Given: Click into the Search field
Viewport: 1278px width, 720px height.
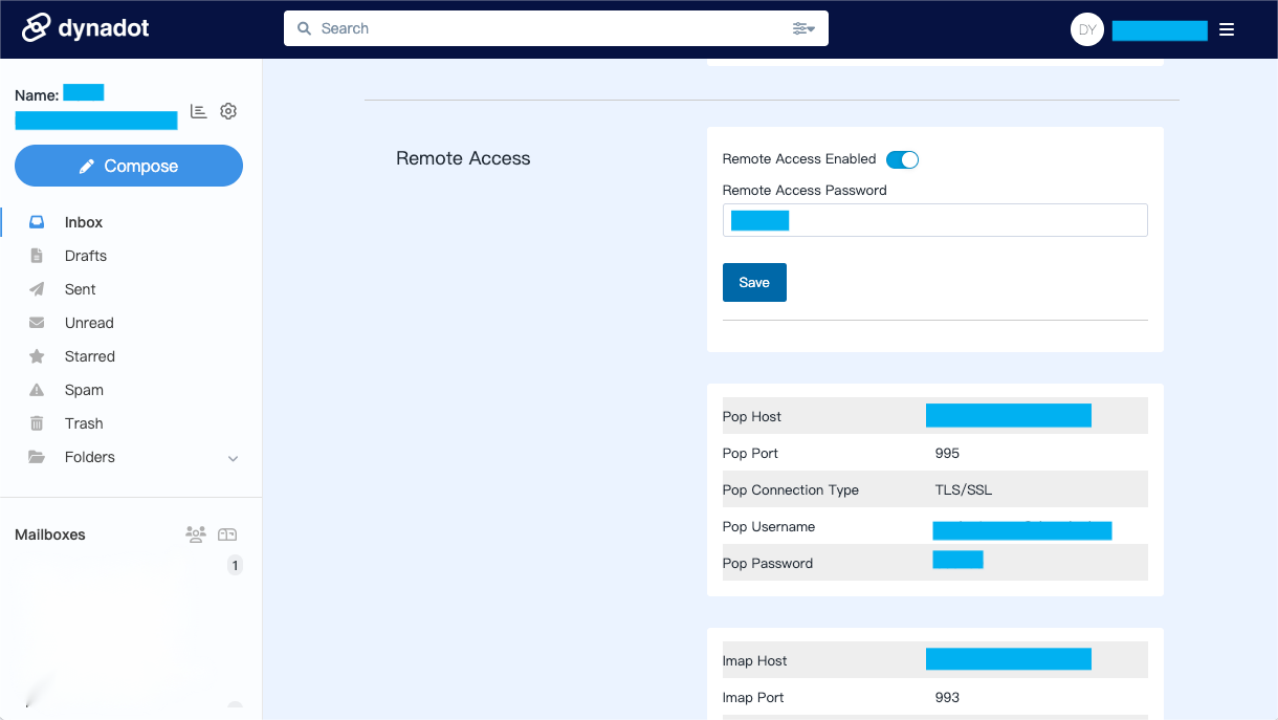Looking at the screenshot, I should (555, 29).
